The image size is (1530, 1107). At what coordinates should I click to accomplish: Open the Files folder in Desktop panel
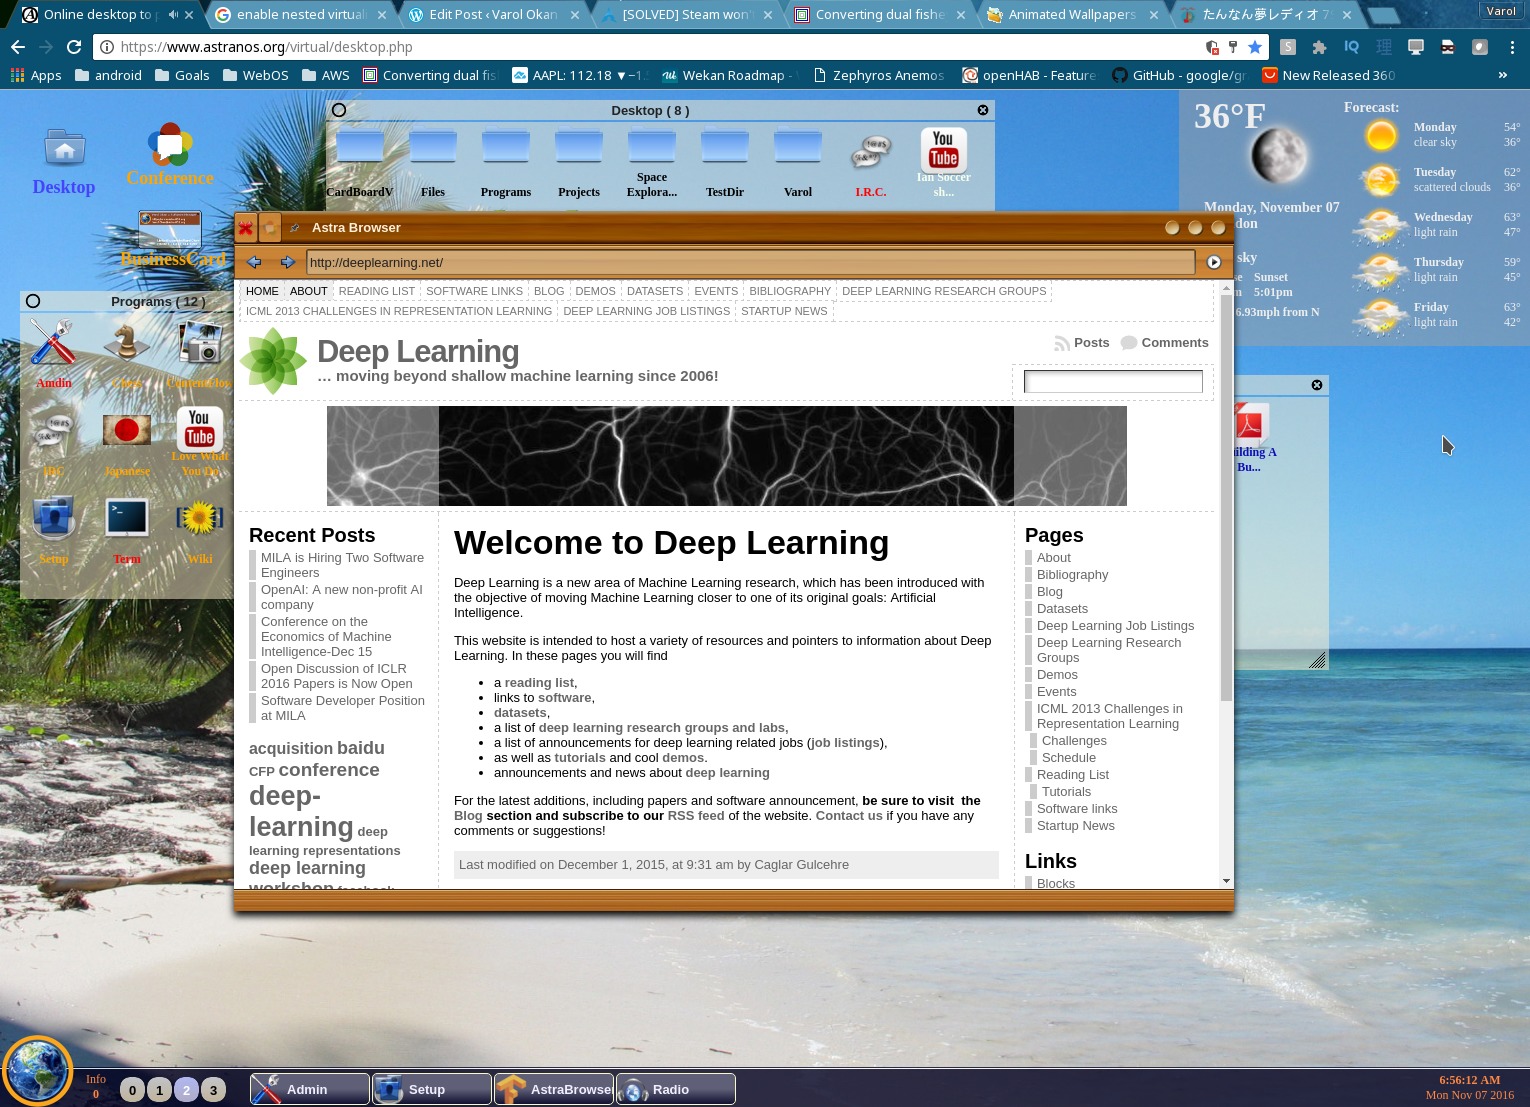[433, 146]
